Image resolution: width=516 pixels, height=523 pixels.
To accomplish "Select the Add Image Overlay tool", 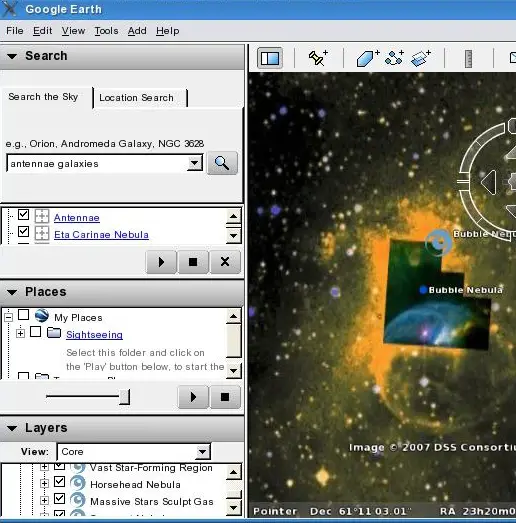I will tap(421, 58).
